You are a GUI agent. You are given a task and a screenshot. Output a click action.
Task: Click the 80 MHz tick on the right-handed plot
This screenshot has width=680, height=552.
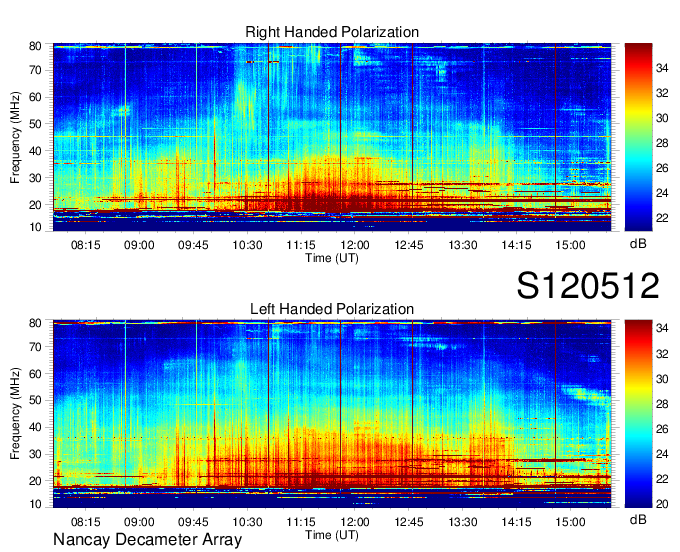tap(35, 46)
